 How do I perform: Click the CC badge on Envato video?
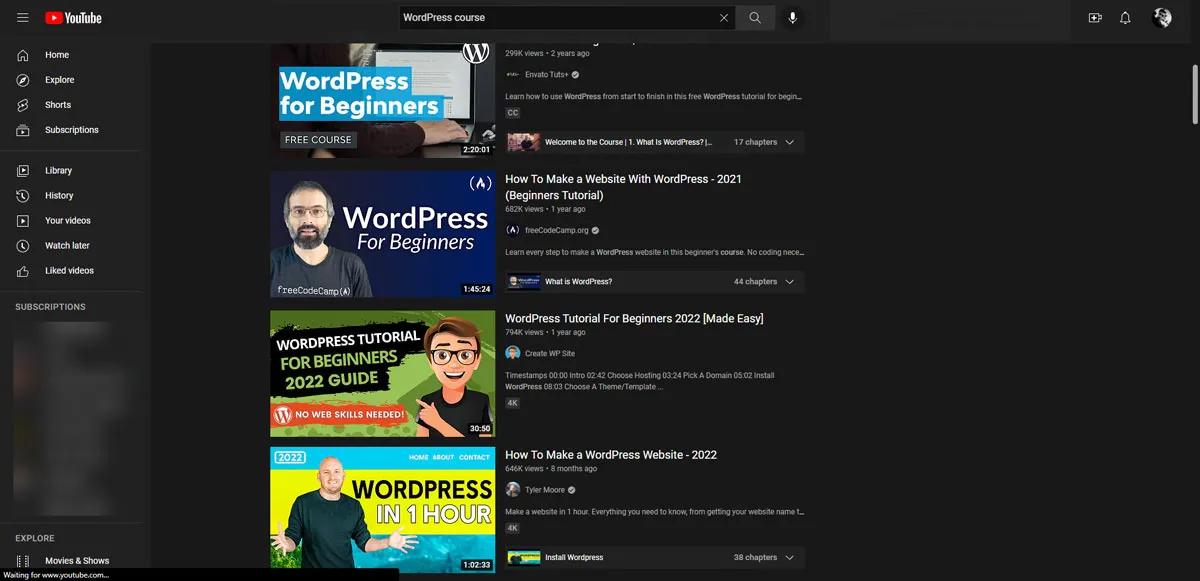click(513, 113)
